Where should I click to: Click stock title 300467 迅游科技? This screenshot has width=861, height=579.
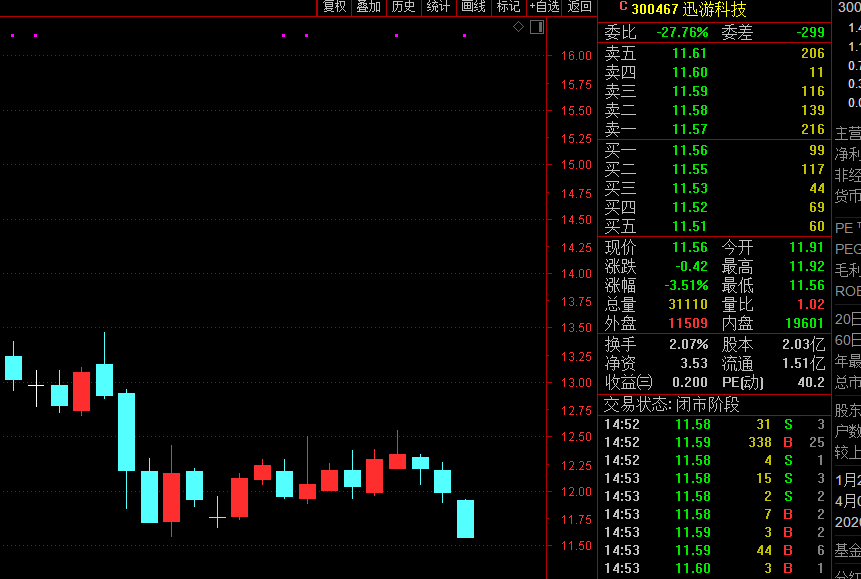tap(688, 9)
